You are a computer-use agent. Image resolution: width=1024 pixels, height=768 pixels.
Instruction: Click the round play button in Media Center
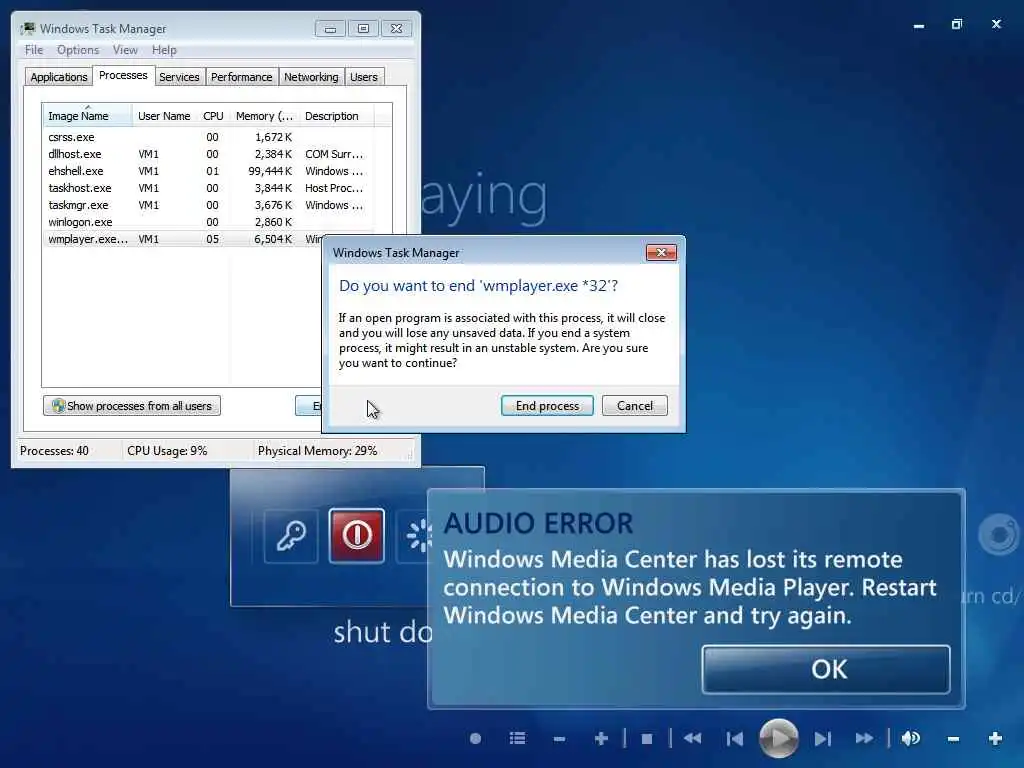click(778, 738)
